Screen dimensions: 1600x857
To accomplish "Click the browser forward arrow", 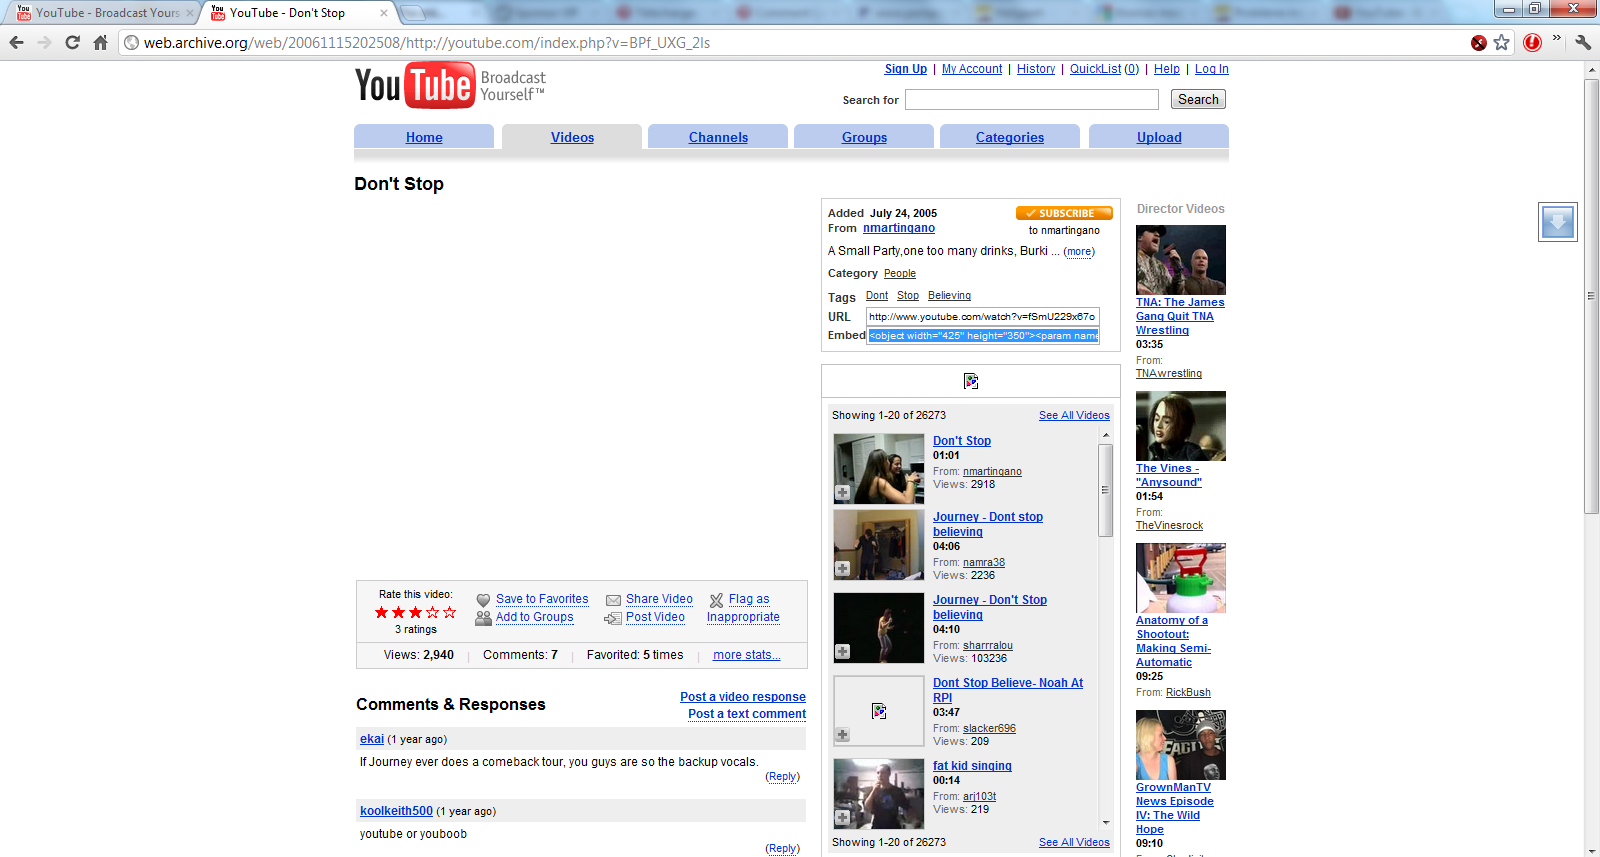I will 44,42.
